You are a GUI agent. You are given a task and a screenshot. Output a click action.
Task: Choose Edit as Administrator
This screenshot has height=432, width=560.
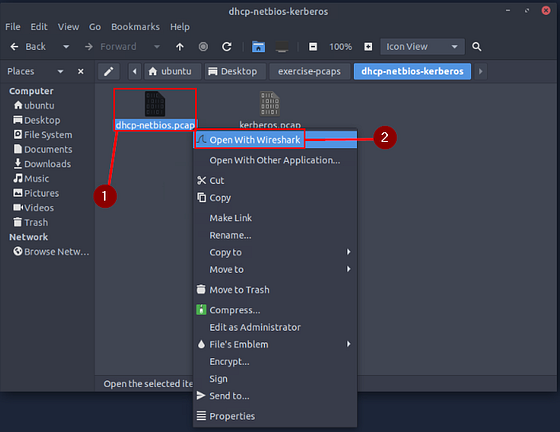[275, 327]
